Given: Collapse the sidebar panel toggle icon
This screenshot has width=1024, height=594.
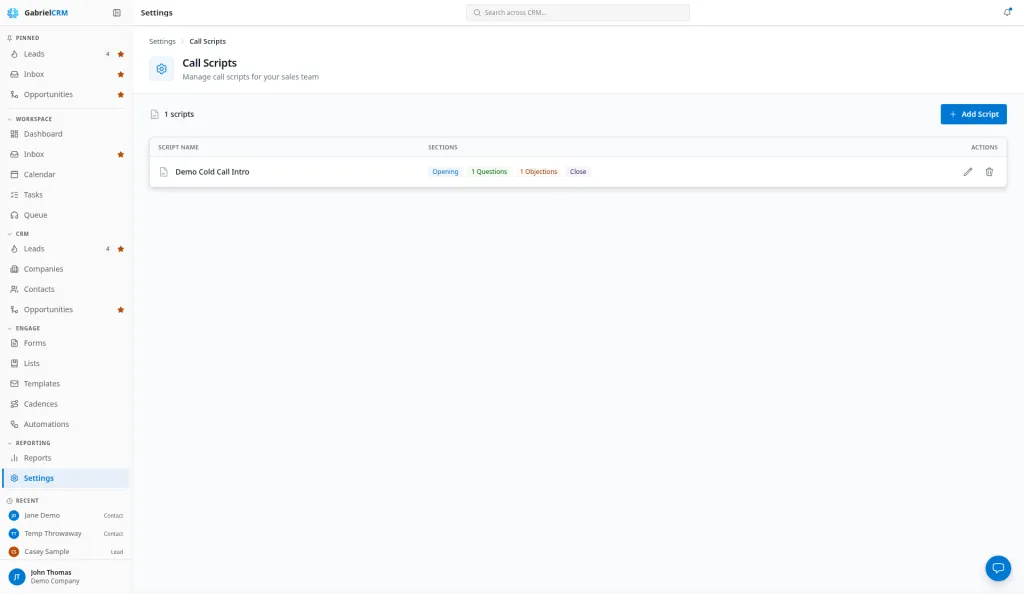Looking at the screenshot, I should pyautogui.click(x=117, y=12).
